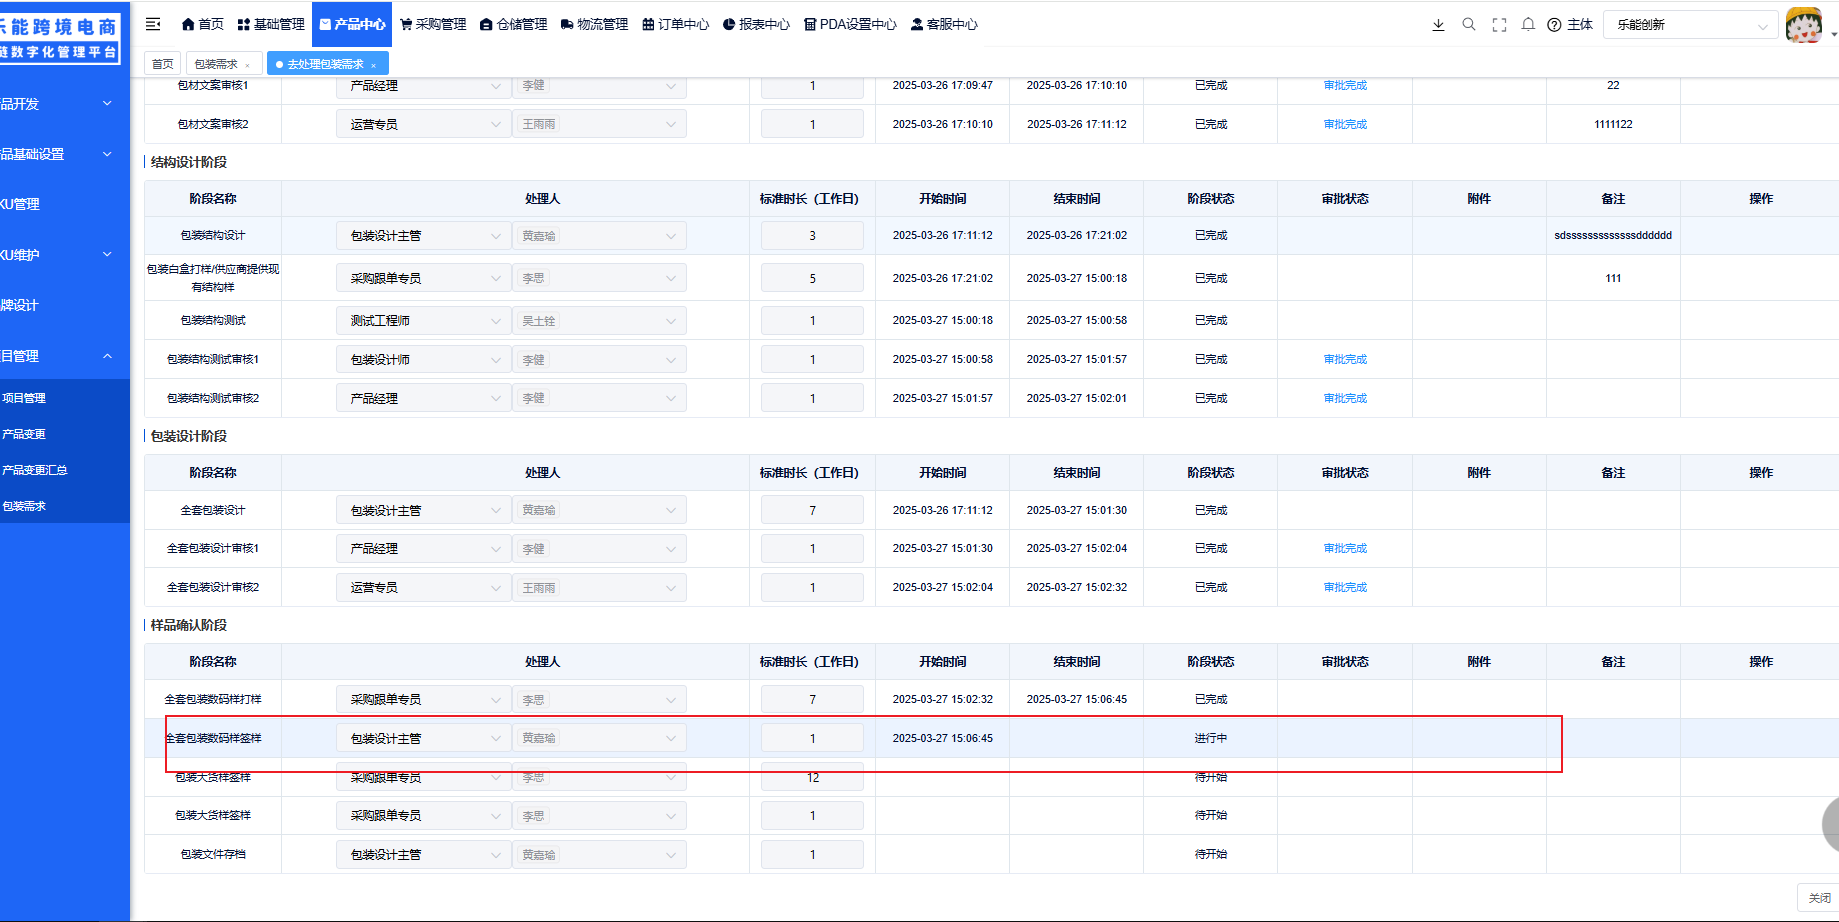Open search with the magnifier icon
This screenshot has width=1839, height=922.
[x=1469, y=25]
